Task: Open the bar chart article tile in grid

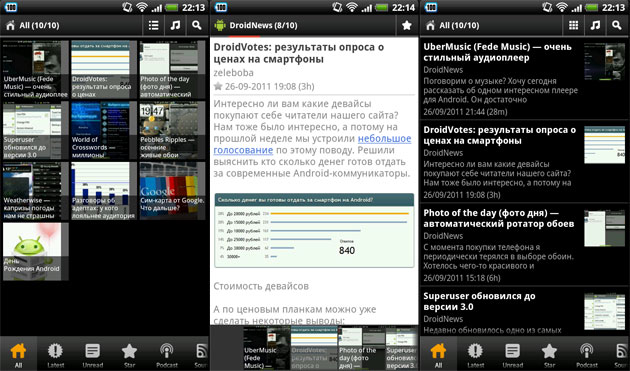Action: pyautogui.click(x=104, y=191)
